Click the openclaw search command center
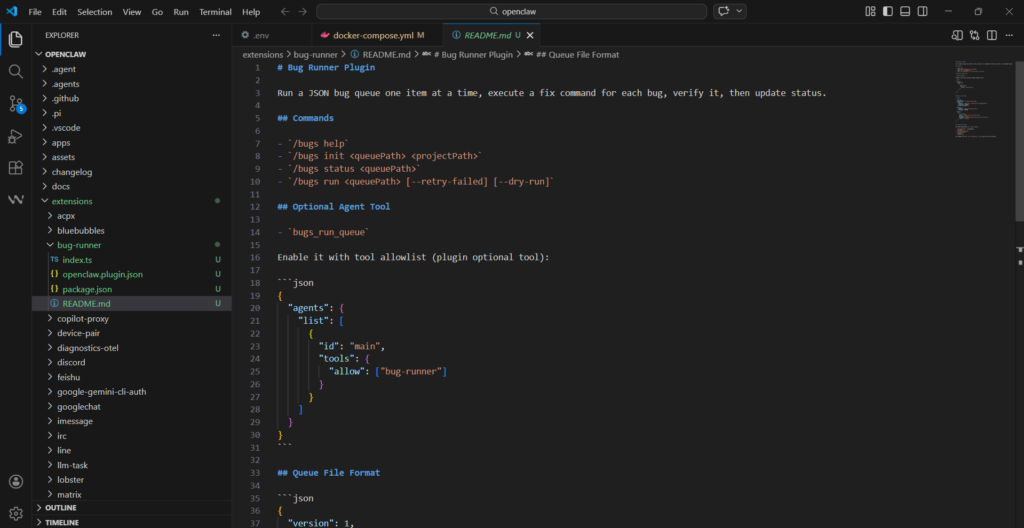The height and width of the screenshot is (528, 1024). [511, 11]
